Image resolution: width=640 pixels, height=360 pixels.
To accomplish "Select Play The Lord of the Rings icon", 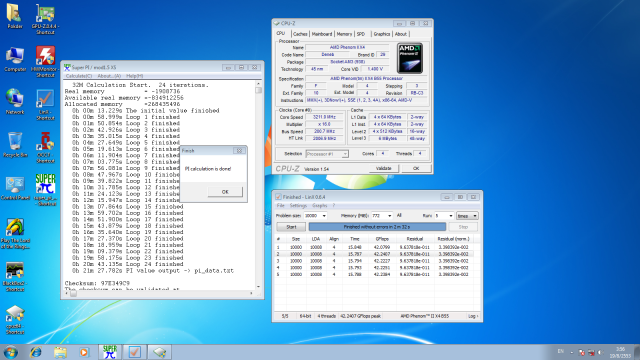I will pyautogui.click(x=15, y=233).
